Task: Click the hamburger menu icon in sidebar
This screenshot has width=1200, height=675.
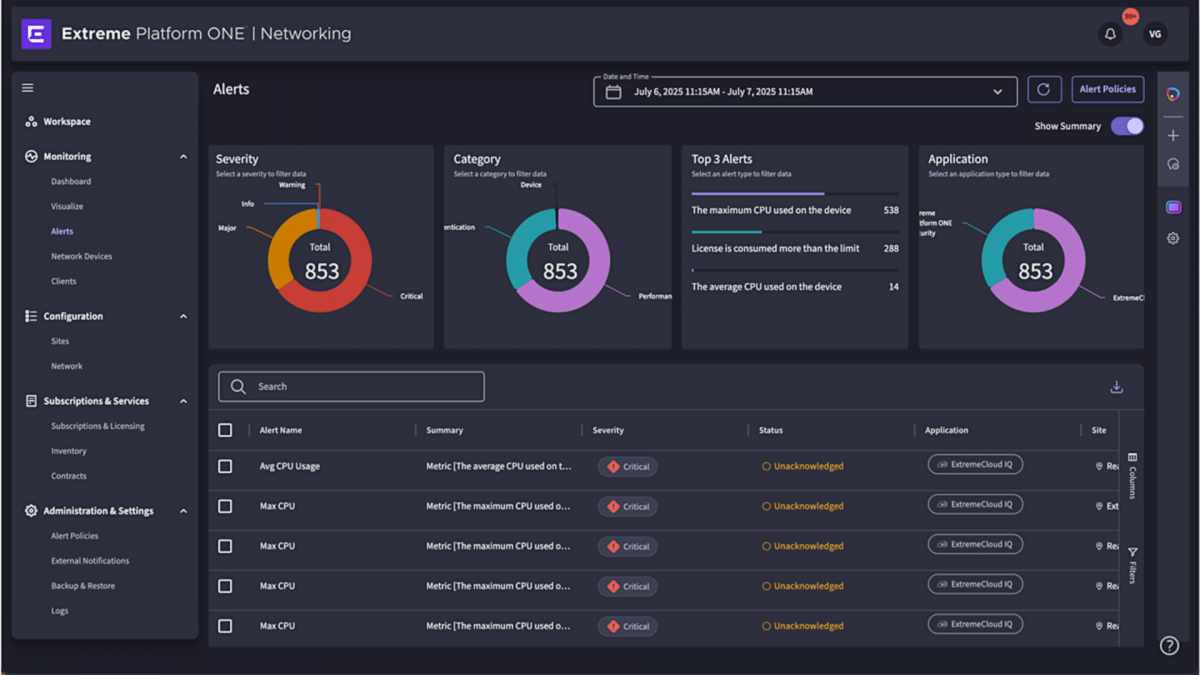Action: [x=28, y=88]
